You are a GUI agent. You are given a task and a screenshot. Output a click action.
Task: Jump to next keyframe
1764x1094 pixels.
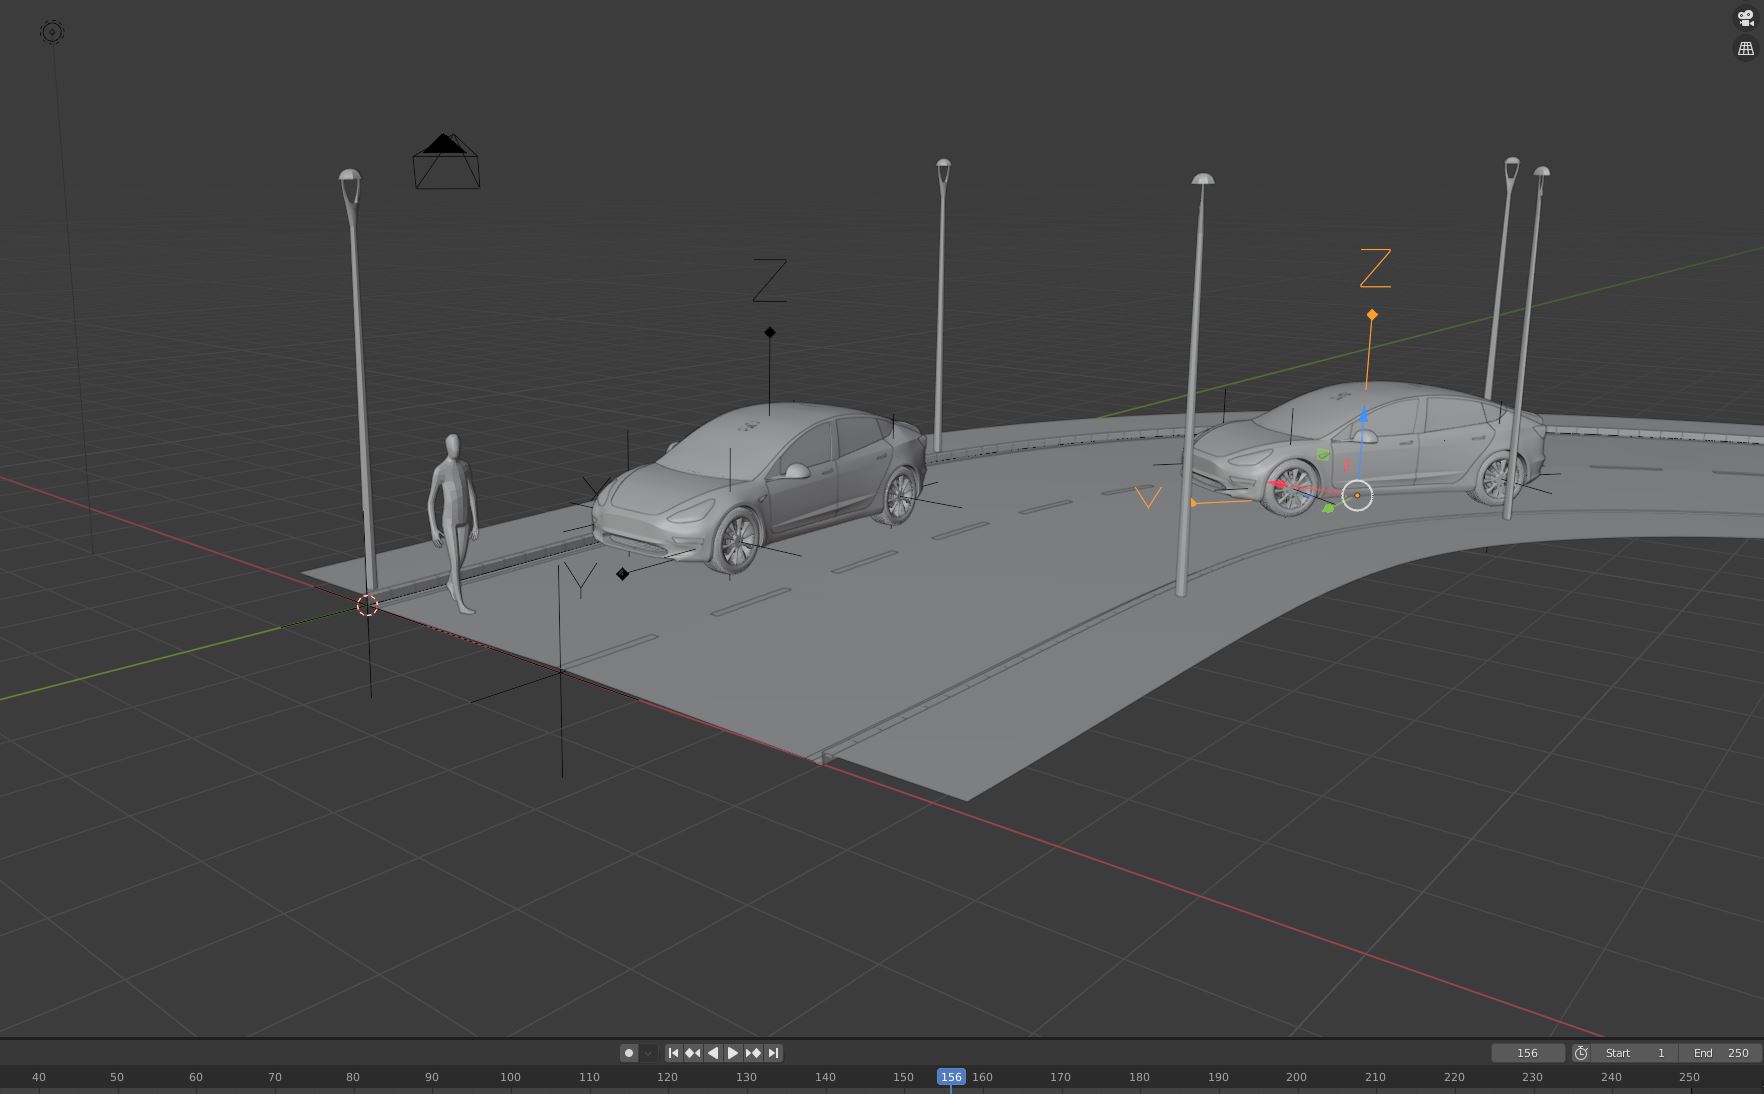point(753,1053)
